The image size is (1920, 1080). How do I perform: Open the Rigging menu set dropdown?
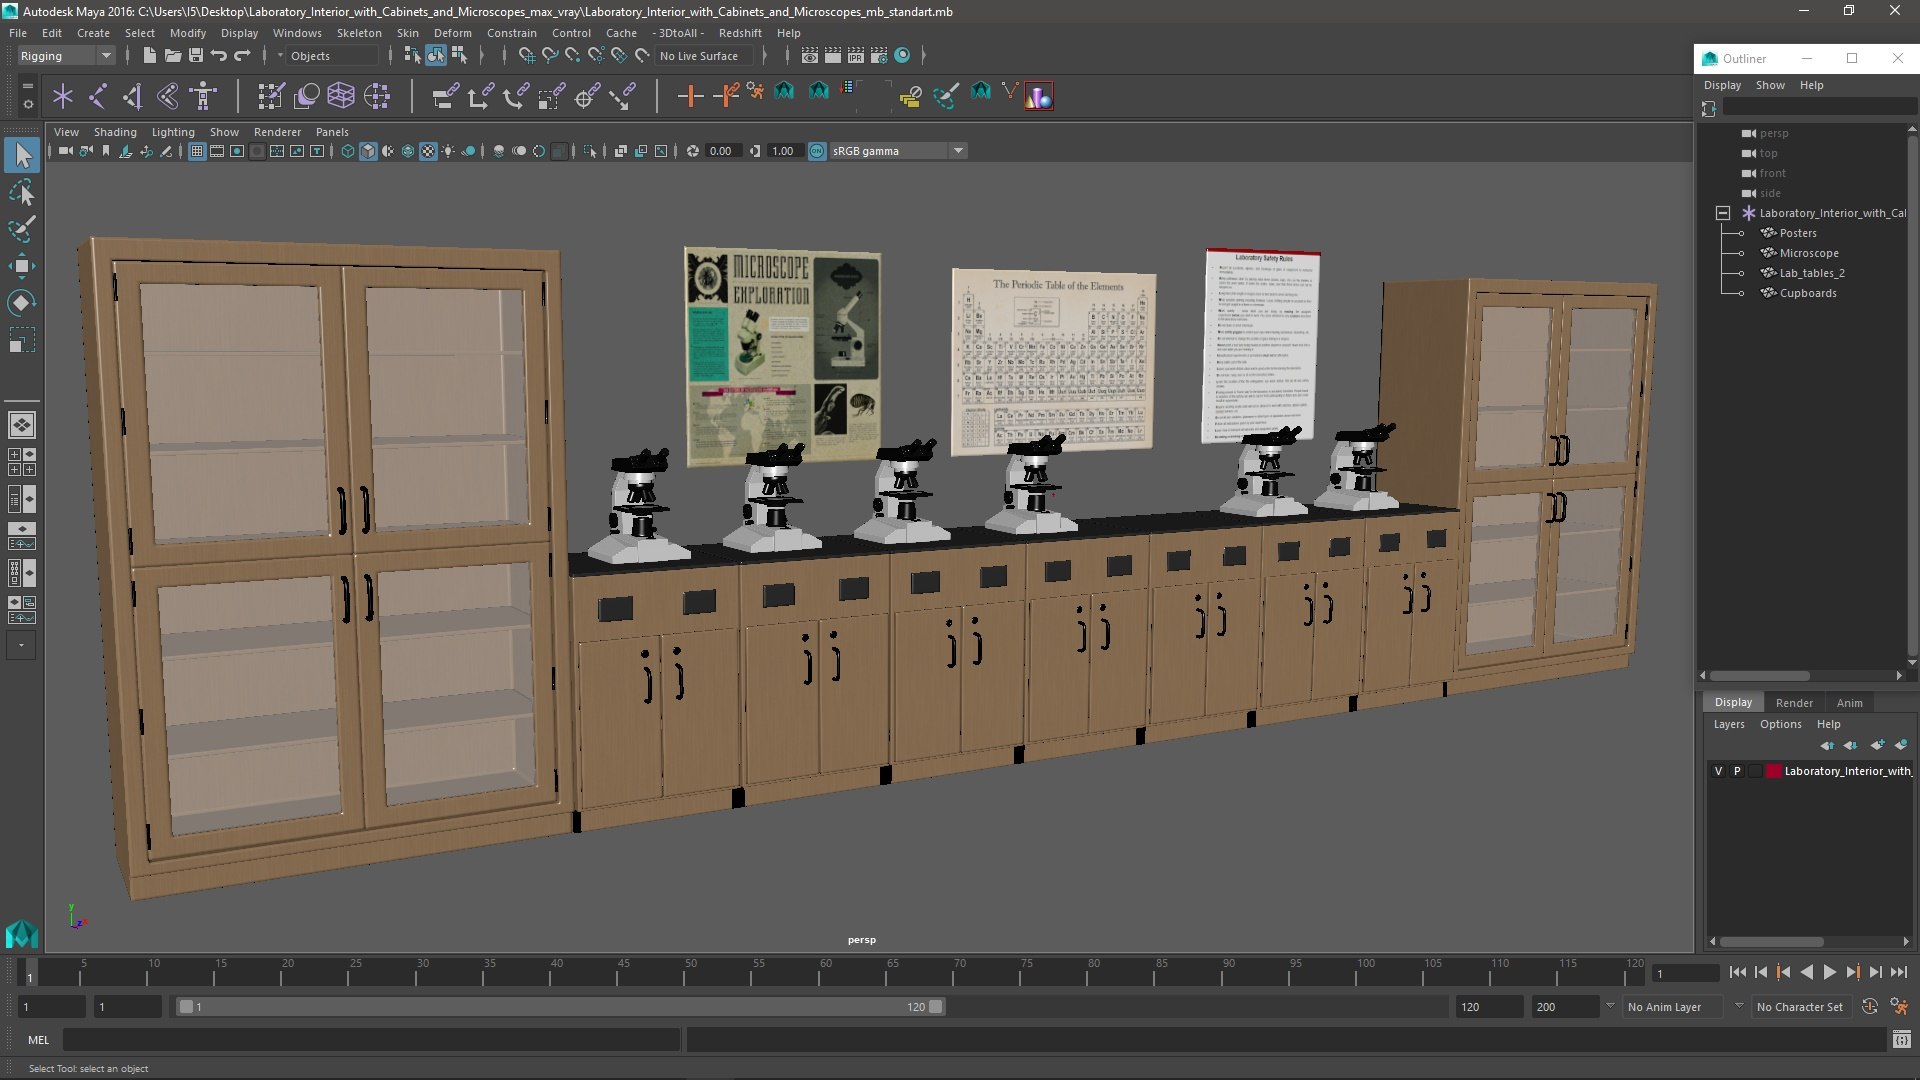pyautogui.click(x=66, y=56)
